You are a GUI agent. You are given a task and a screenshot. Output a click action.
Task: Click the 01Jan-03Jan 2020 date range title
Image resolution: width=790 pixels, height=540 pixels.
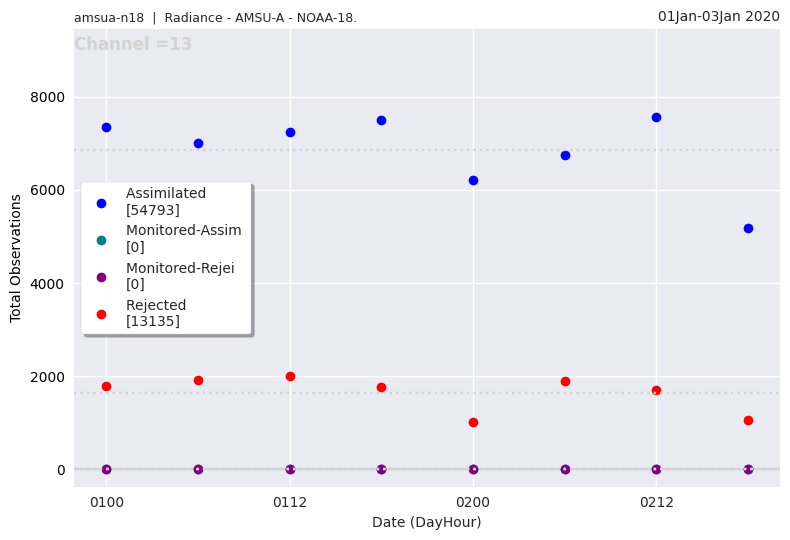coord(718,16)
